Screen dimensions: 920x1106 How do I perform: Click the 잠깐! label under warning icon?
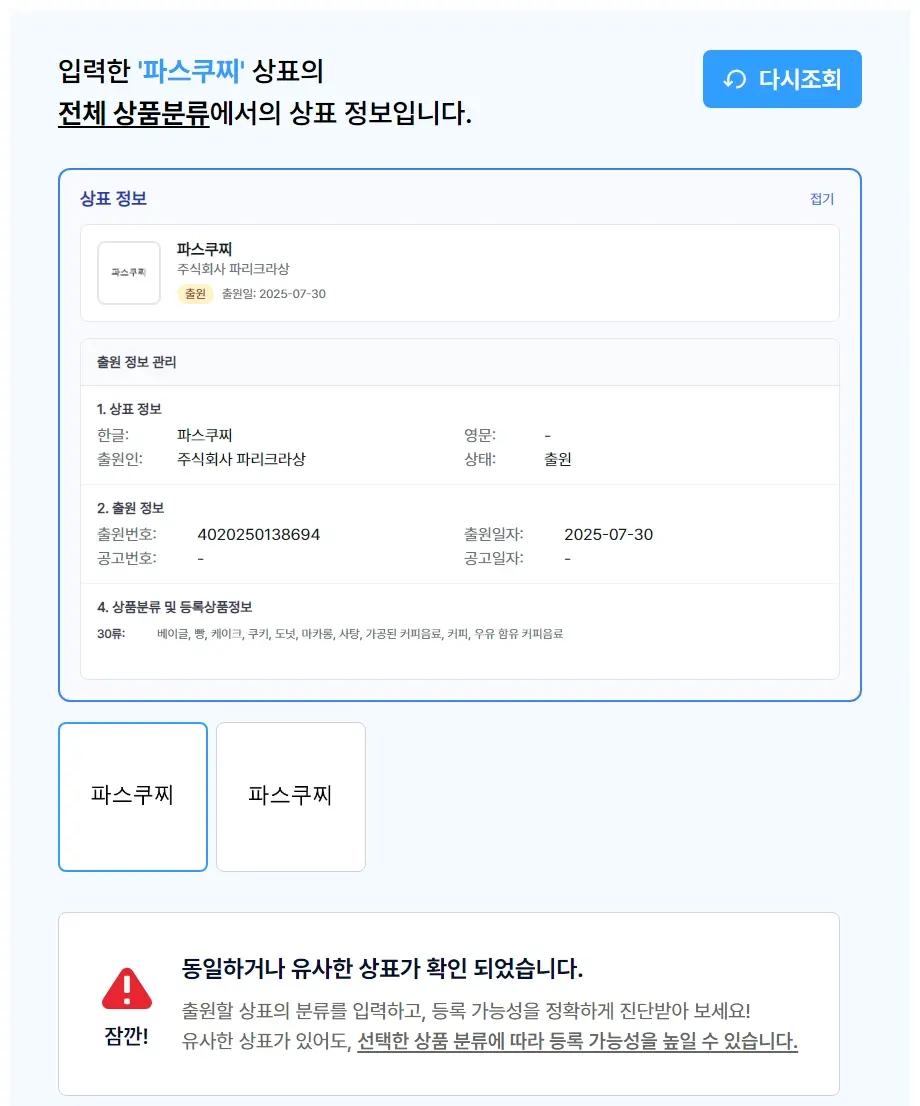[x=126, y=1035]
